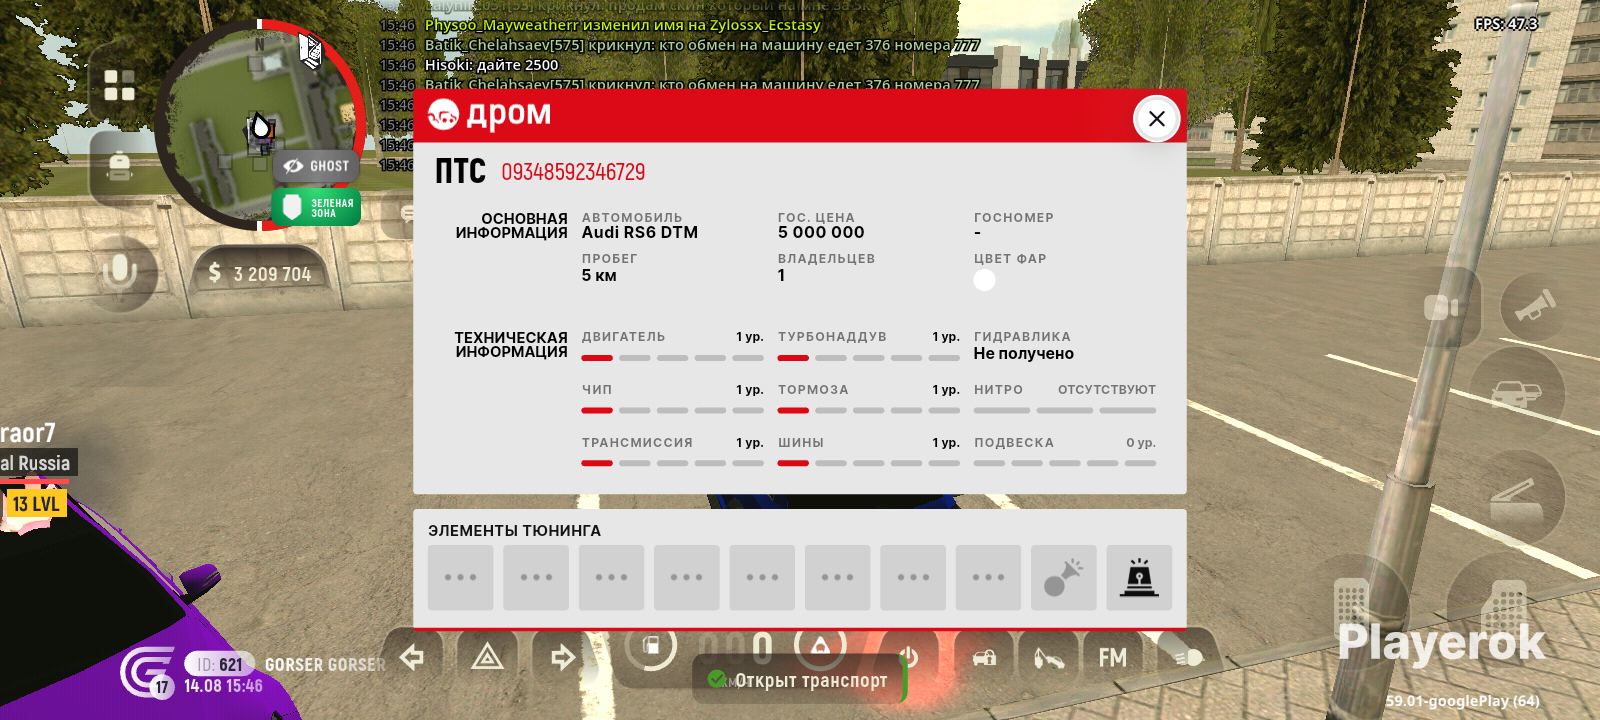Tap the FPS counter readout
The height and width of the screenshot is (720, 1600).
[x=1506, y=24]
